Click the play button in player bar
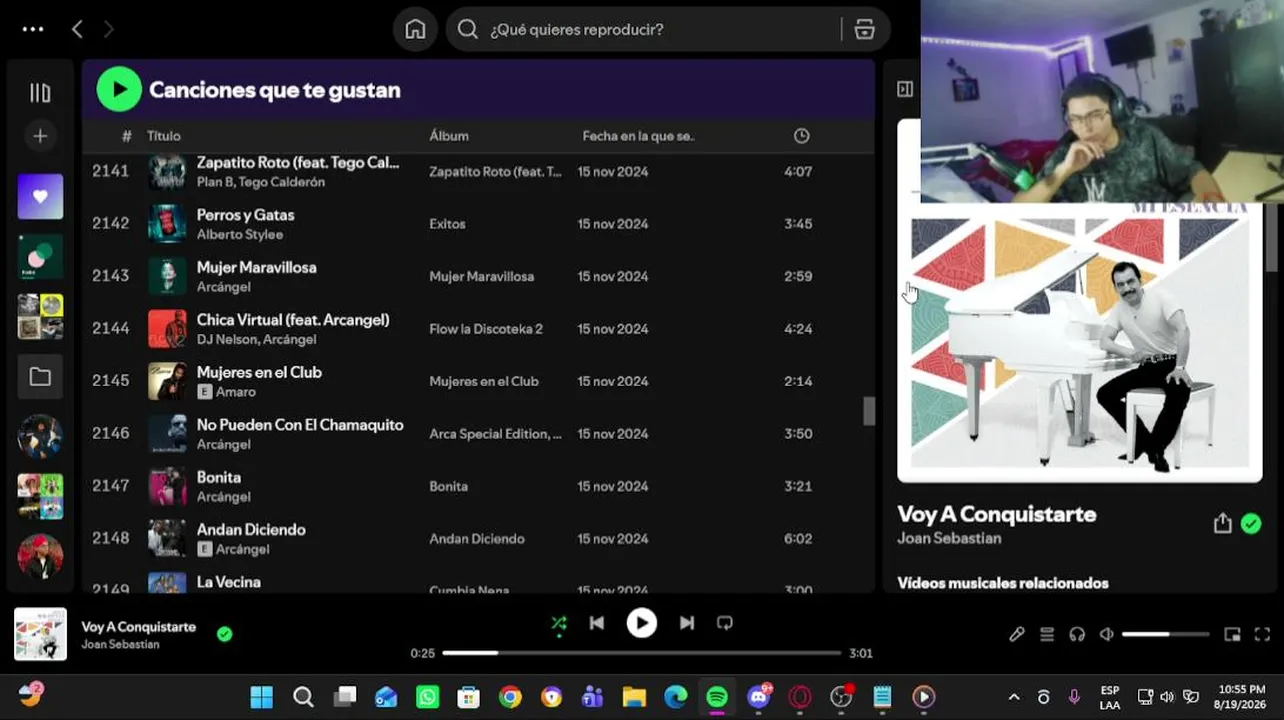1284x720 pixels. pos(642,623)
